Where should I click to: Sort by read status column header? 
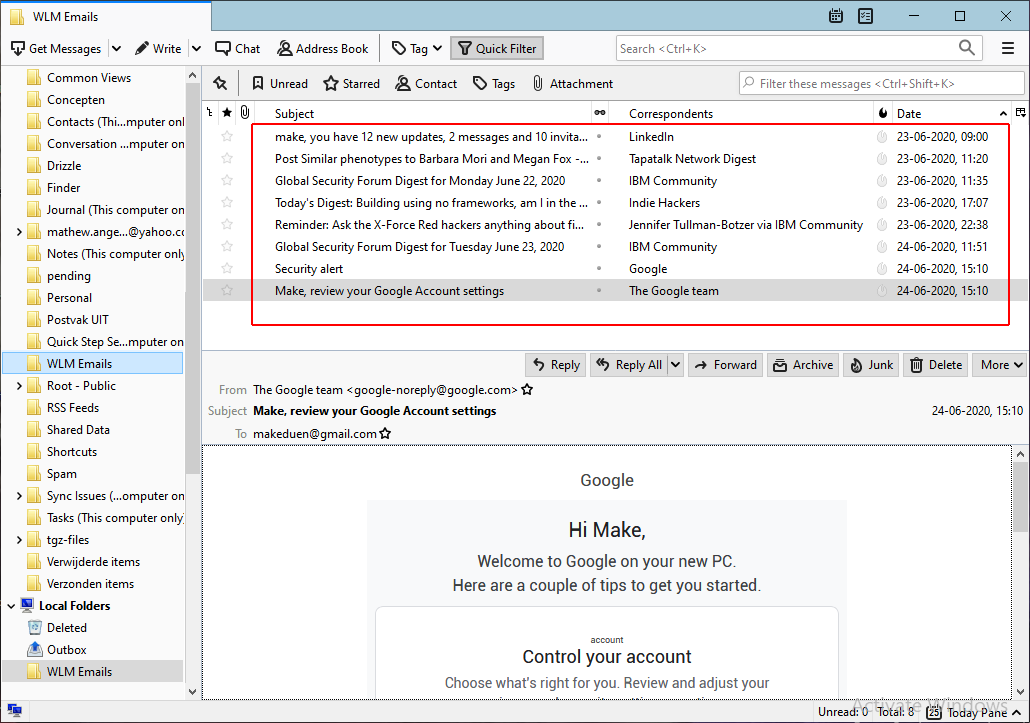click(x=600, y=113)
